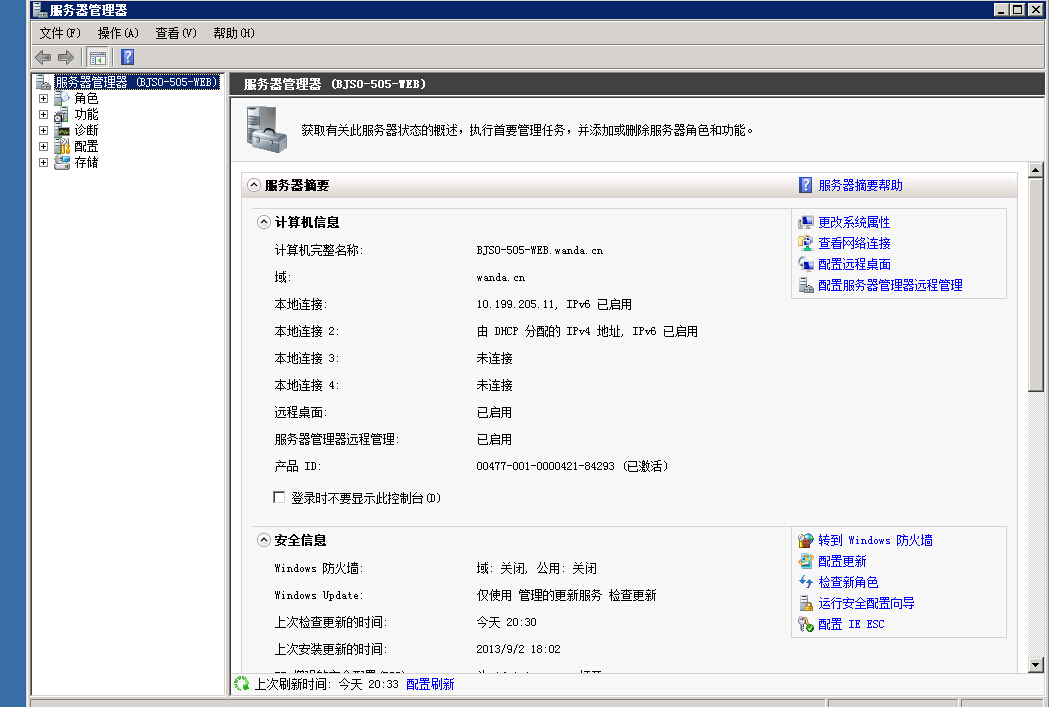Click the server toolbox header image
This screenshot has width=1049, height=707.
click(x=266, y=129)
